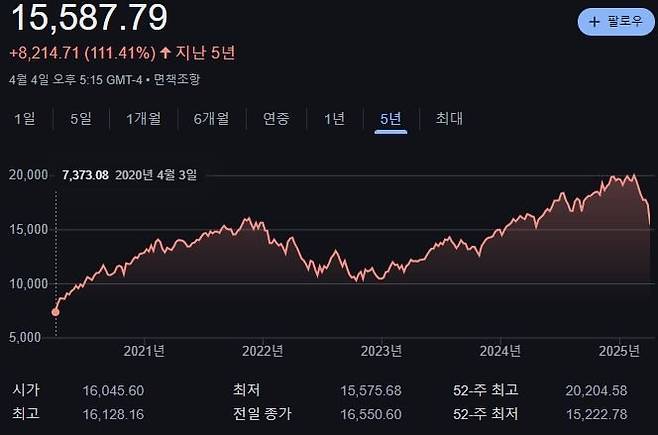The image size is (658, 435).
Task: Click the 10,000 y-axis label
Action: [x=29, y=284]
